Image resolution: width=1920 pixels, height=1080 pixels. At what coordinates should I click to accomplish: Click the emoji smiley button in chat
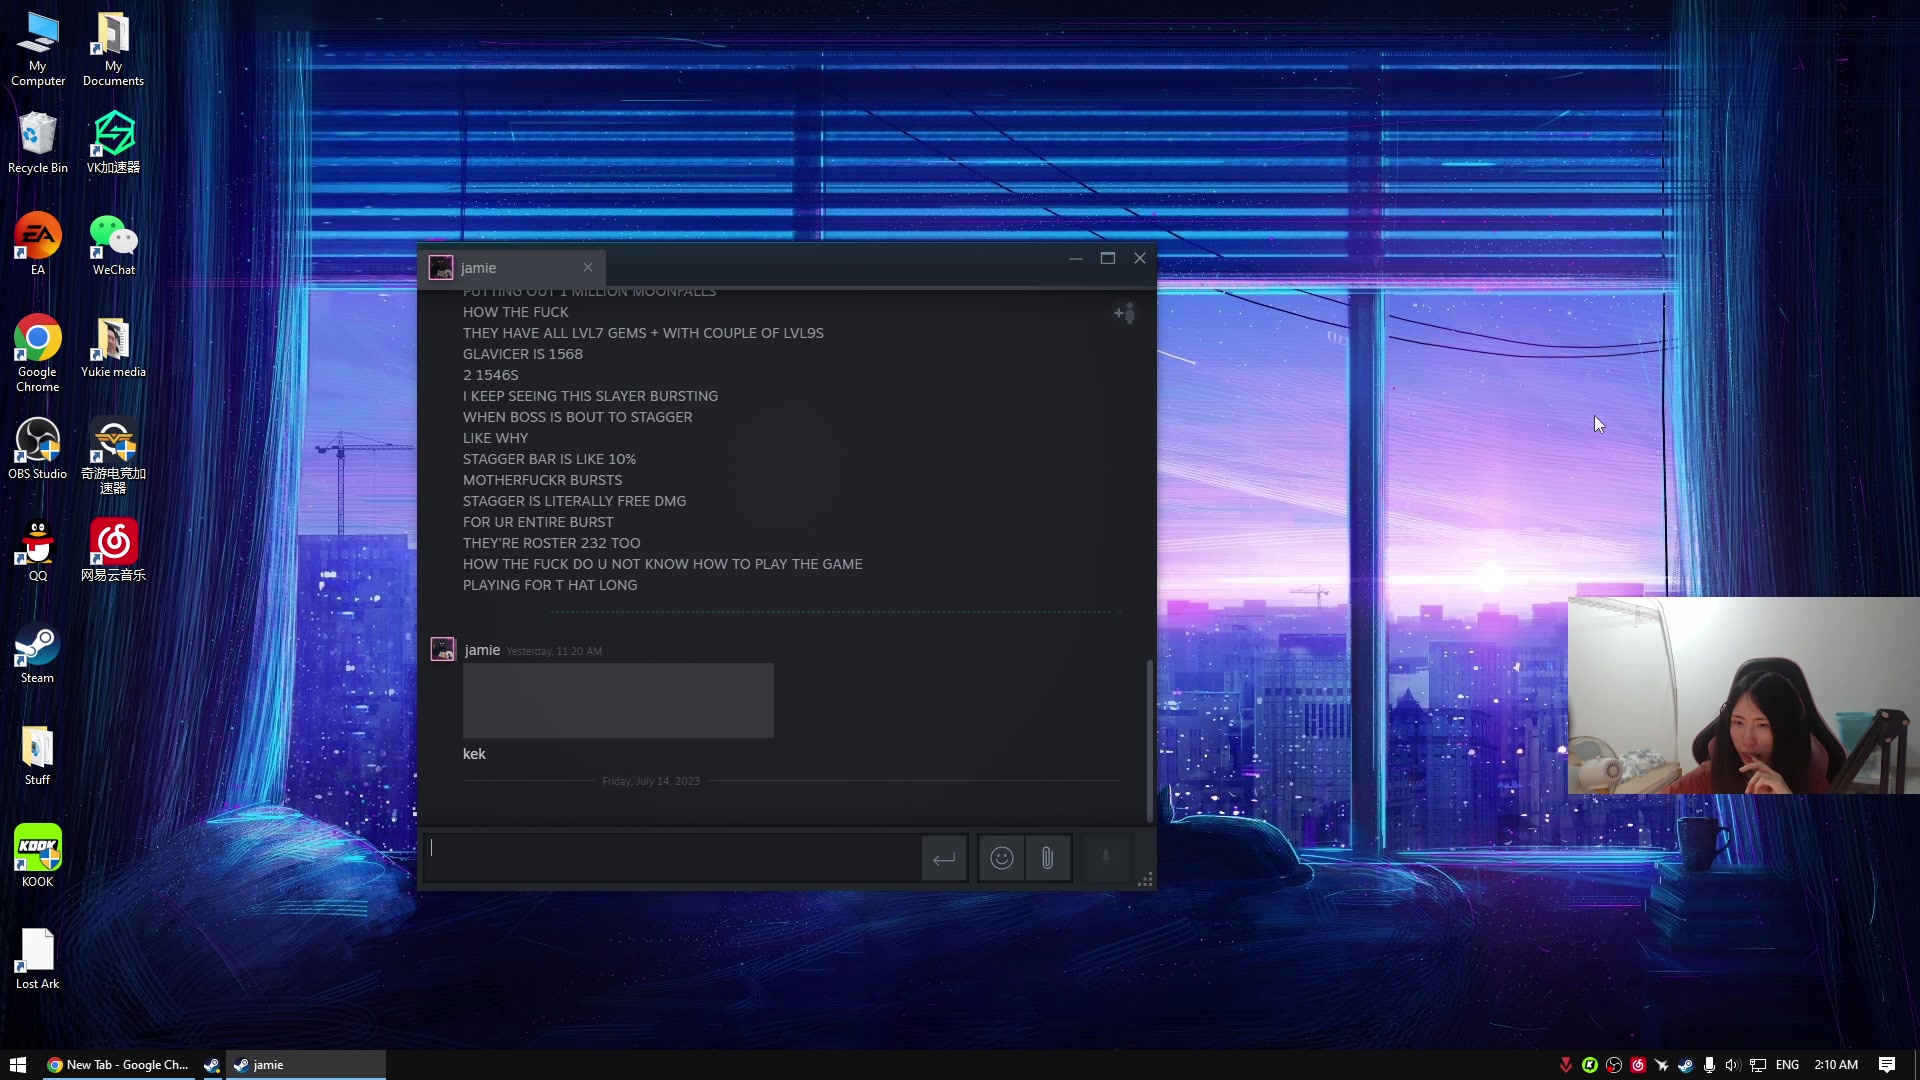point(1001,858)
